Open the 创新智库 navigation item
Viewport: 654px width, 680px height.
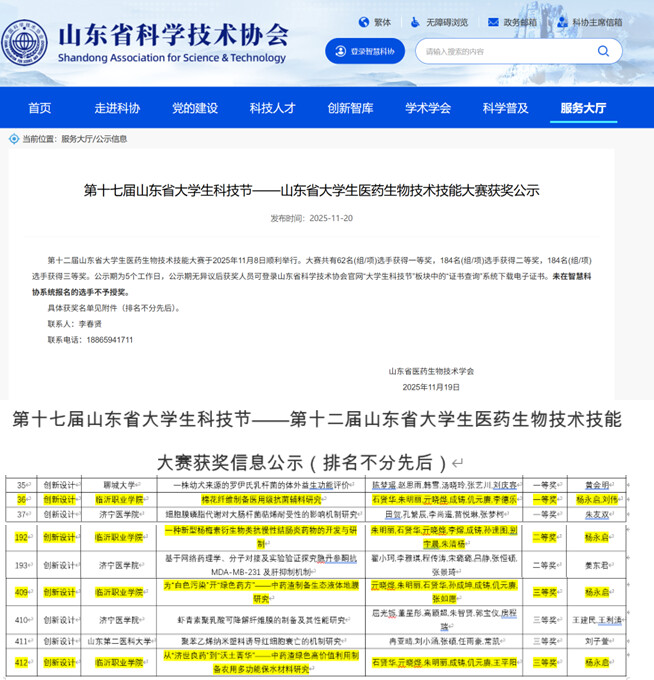point(350,108)
